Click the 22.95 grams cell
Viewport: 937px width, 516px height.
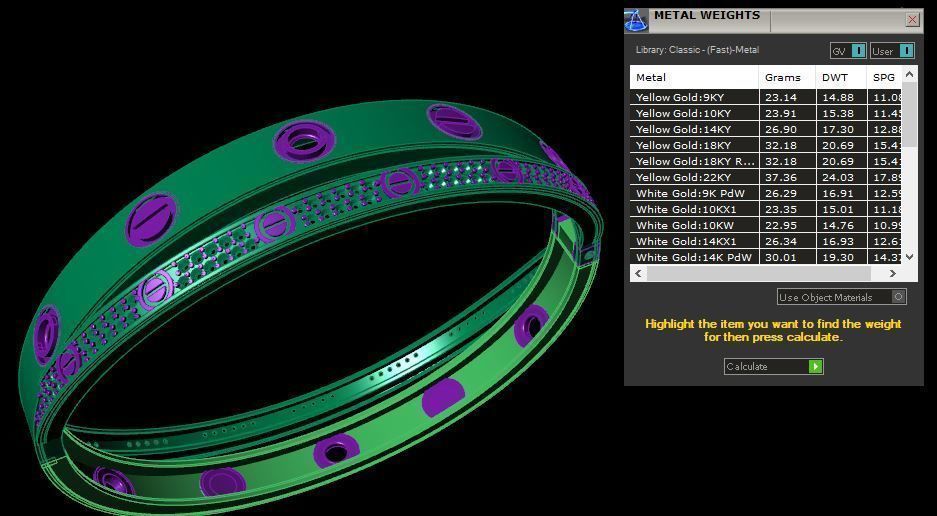(x=788, y=225)
